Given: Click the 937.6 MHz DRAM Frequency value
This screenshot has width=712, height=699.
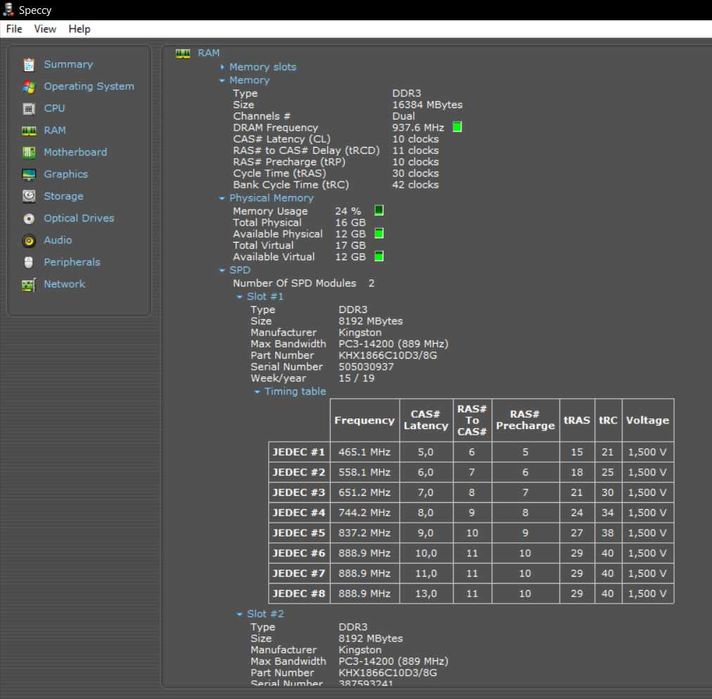Looking at the screenshot, I should tap(418, 128).
